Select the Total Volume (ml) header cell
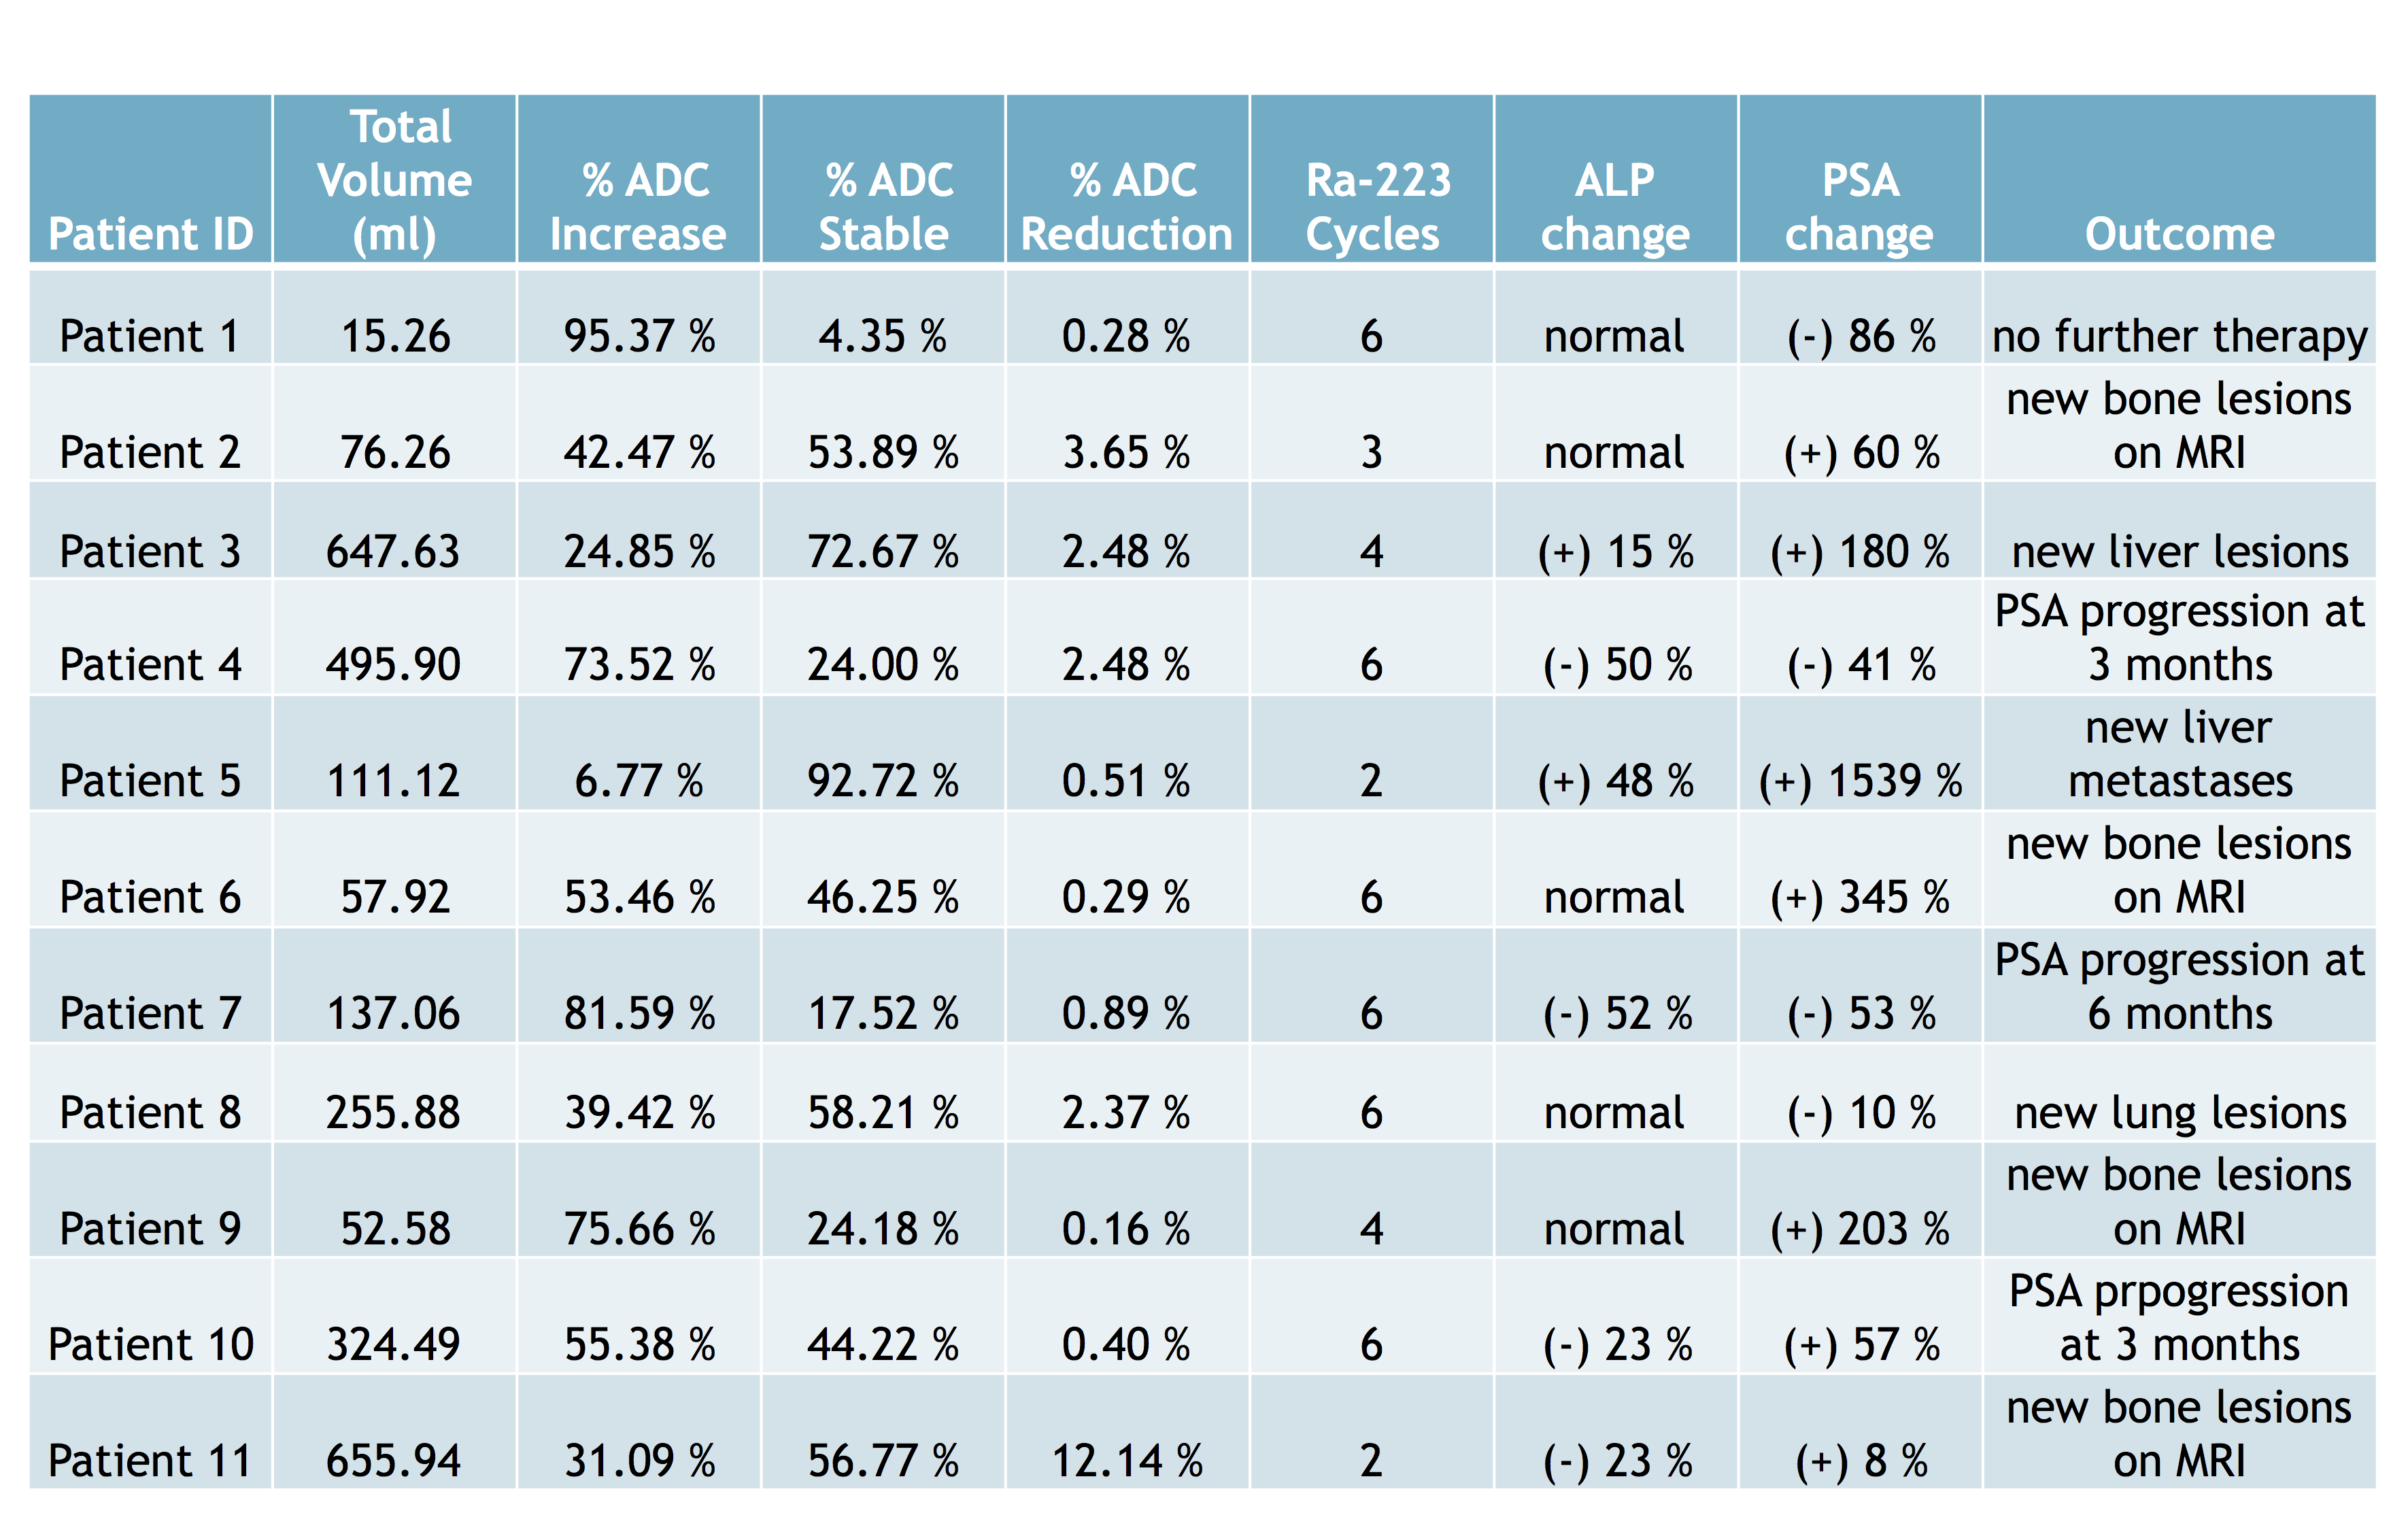 (395, 181)
